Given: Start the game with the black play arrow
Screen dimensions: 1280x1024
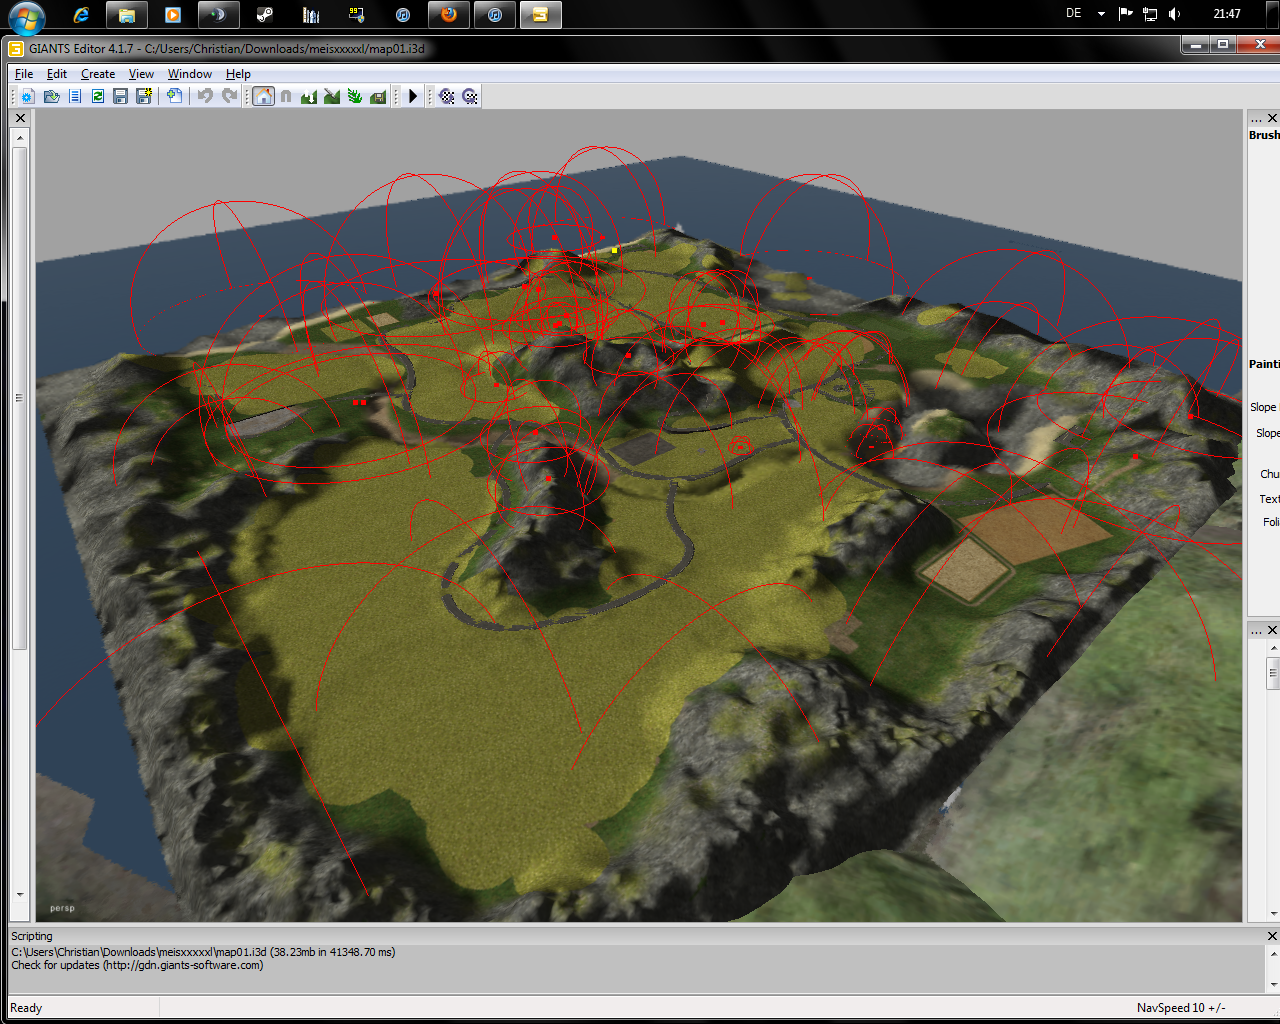Looking at the screenshot, I should (413, 96).
